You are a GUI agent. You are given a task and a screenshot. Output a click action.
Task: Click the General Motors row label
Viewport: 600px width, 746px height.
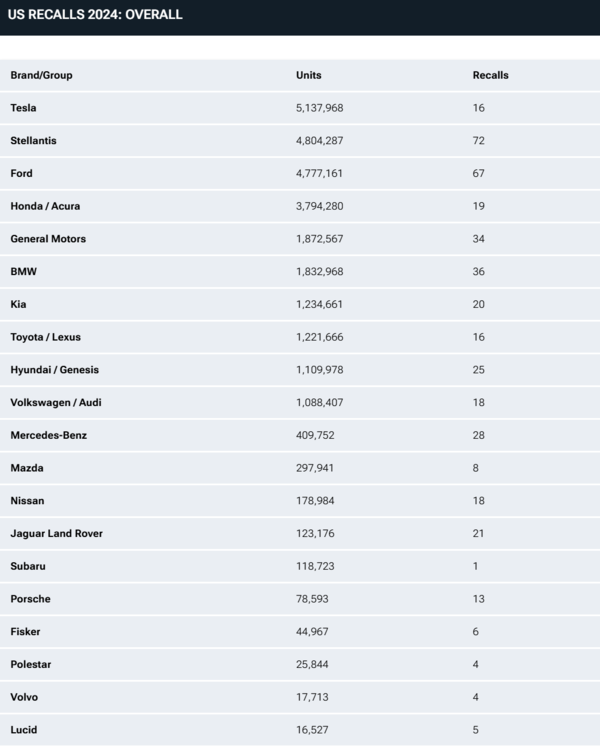(48, 239)
